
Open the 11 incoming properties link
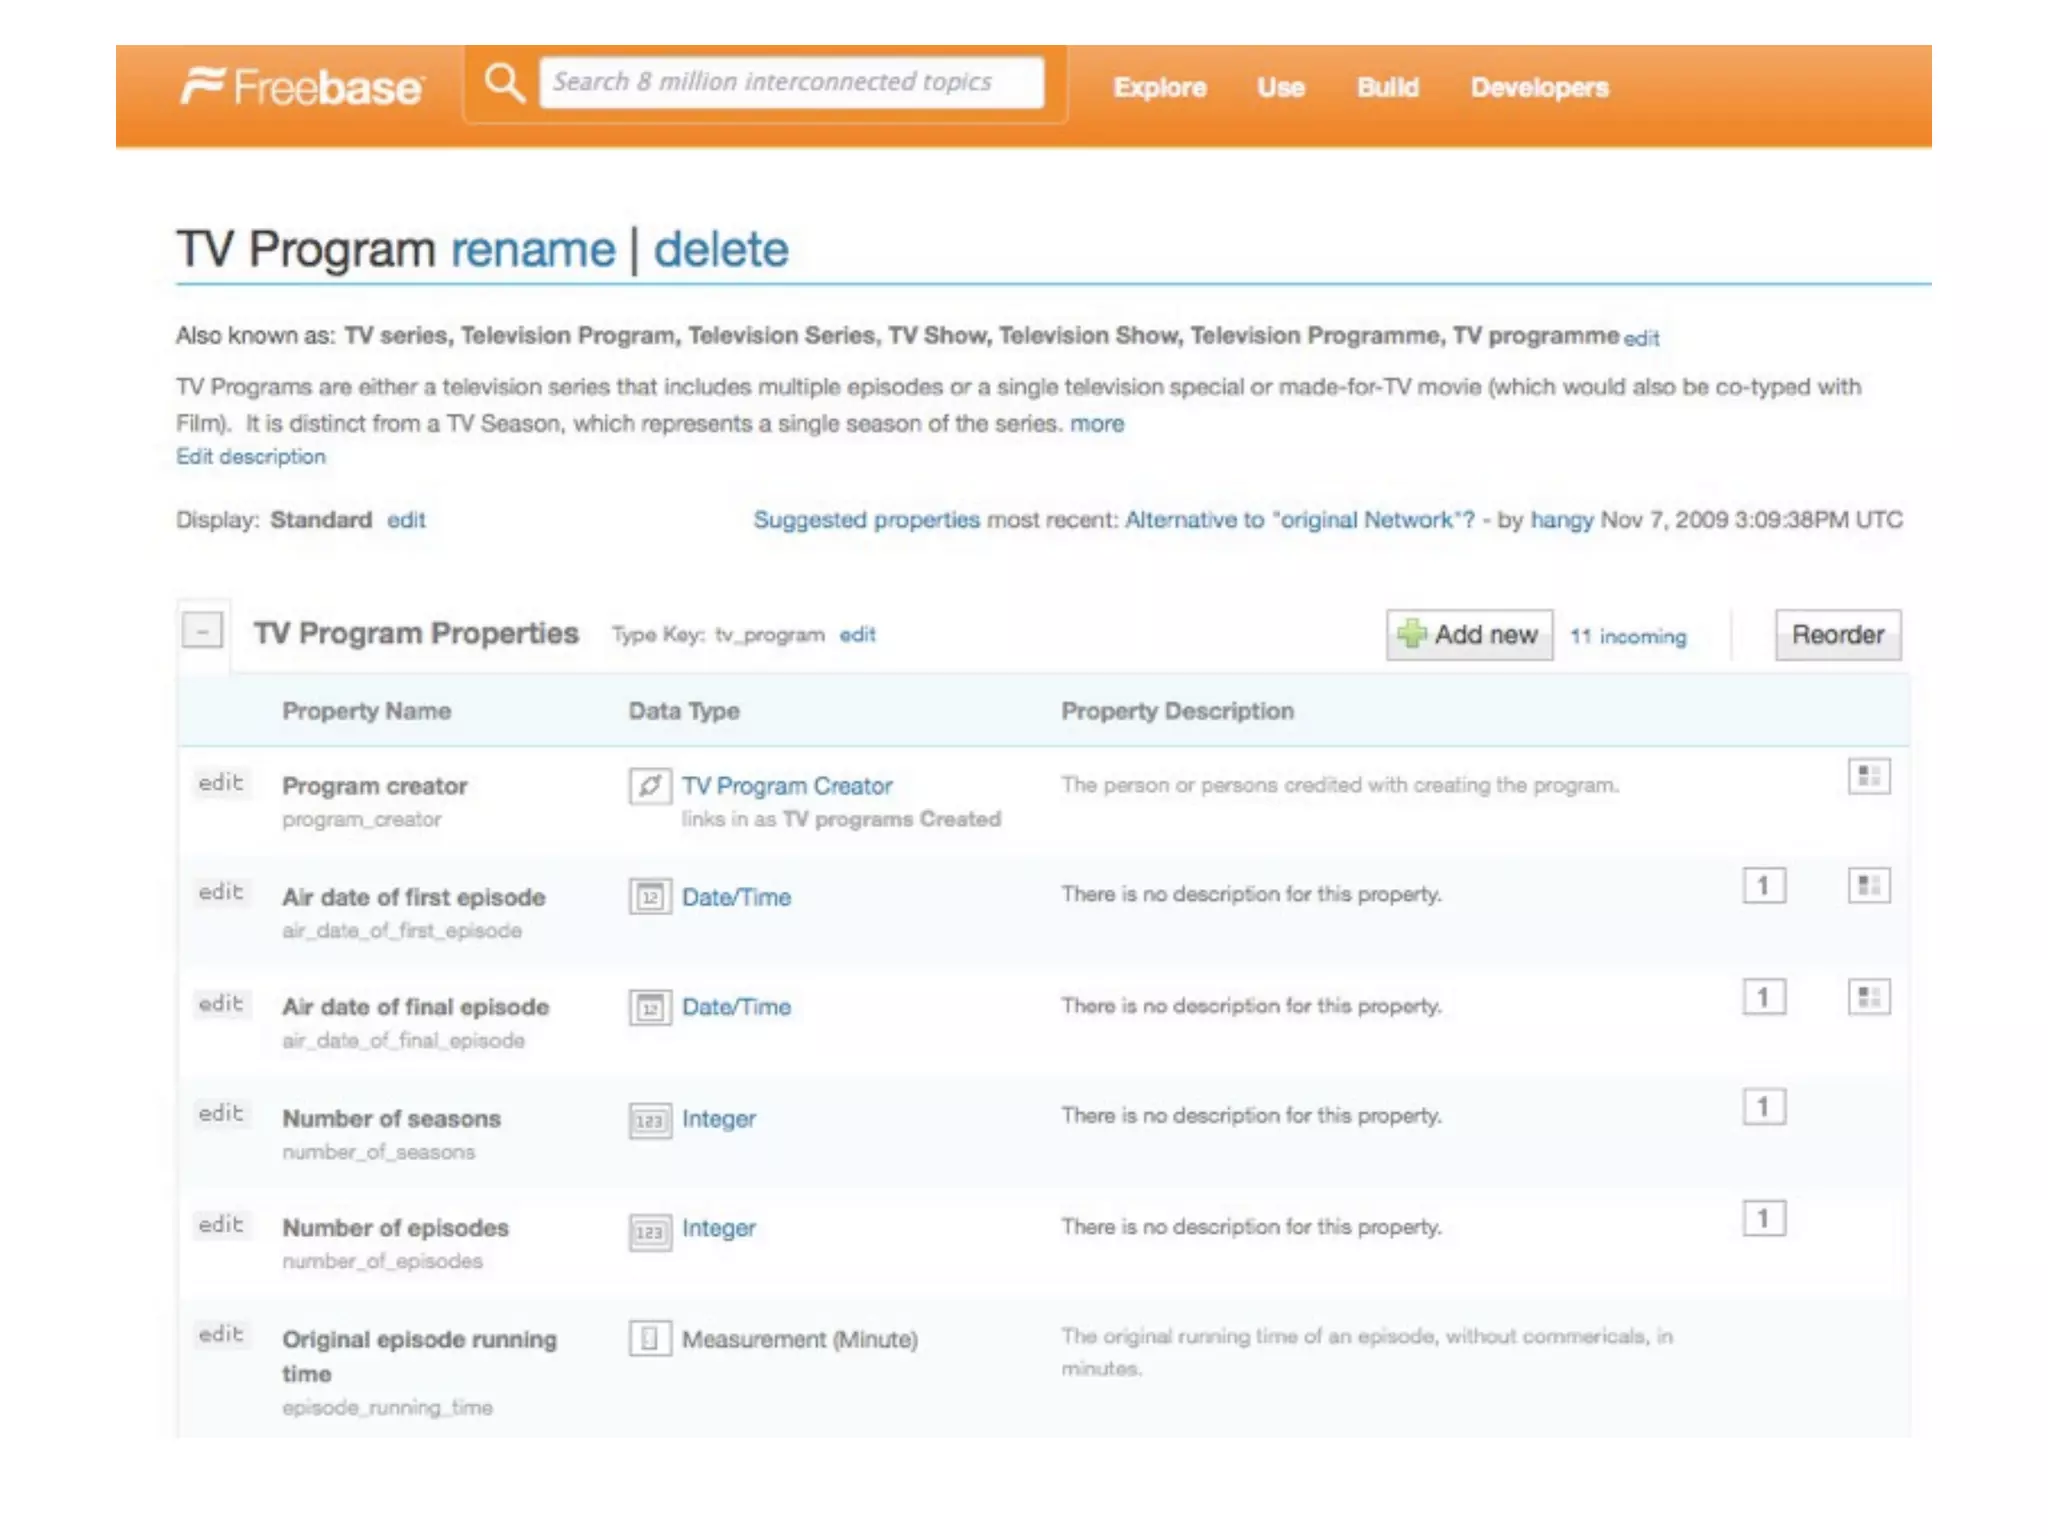click(x=1627, y=637)
